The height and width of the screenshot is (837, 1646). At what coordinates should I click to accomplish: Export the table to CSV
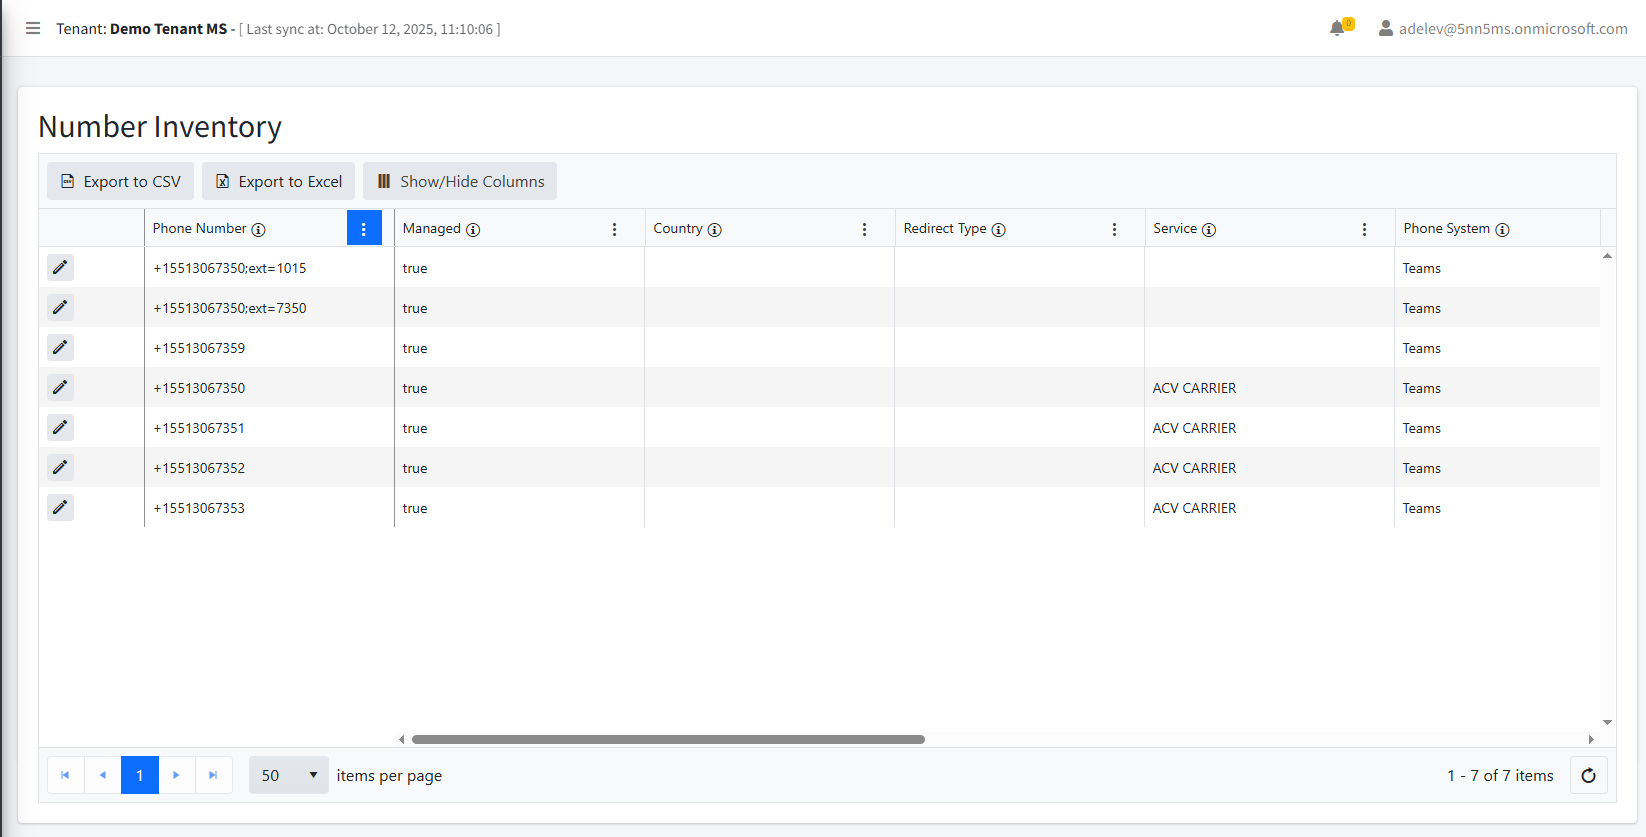121,181
